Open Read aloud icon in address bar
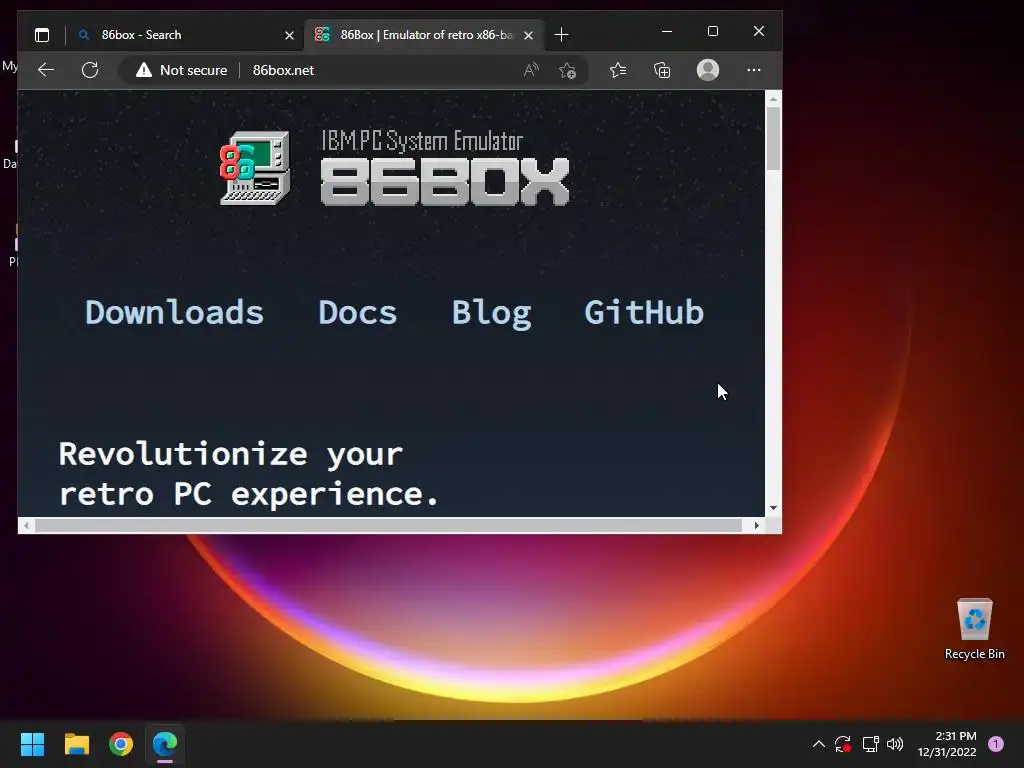Image resolution: width=1024 pixels, height=768 pixels. click(532, 70)
